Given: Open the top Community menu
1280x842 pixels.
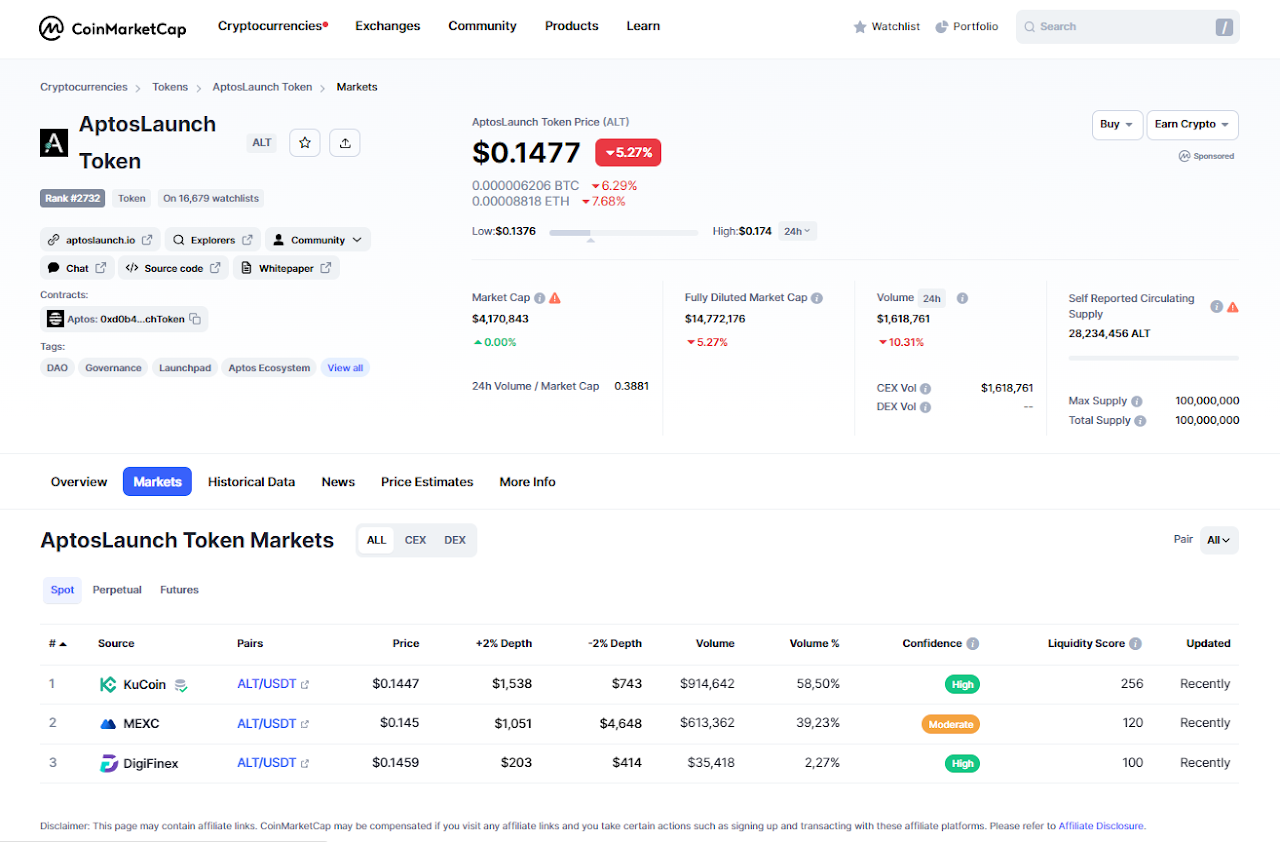Looking at the screenshot, I should pos(482,26).
